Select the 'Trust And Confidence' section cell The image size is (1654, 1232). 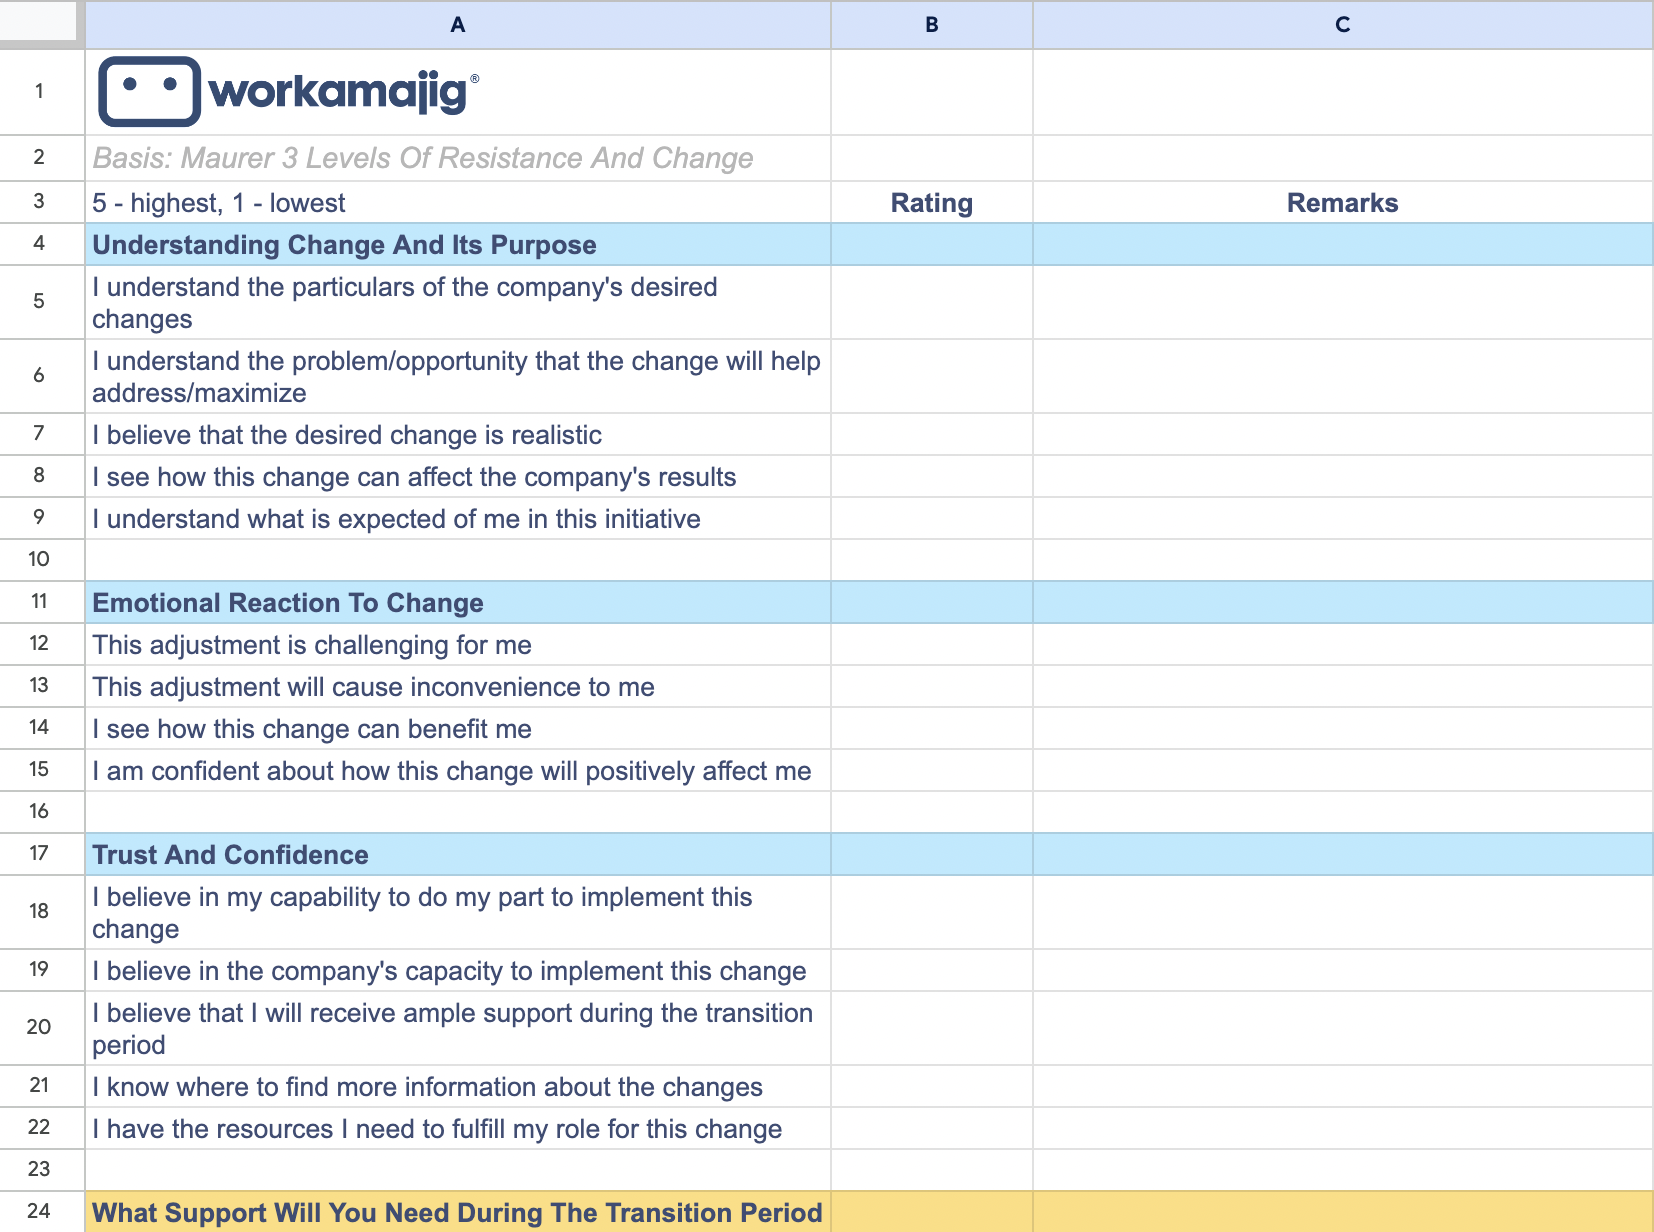pyautogui.click(x=457, y=855)
